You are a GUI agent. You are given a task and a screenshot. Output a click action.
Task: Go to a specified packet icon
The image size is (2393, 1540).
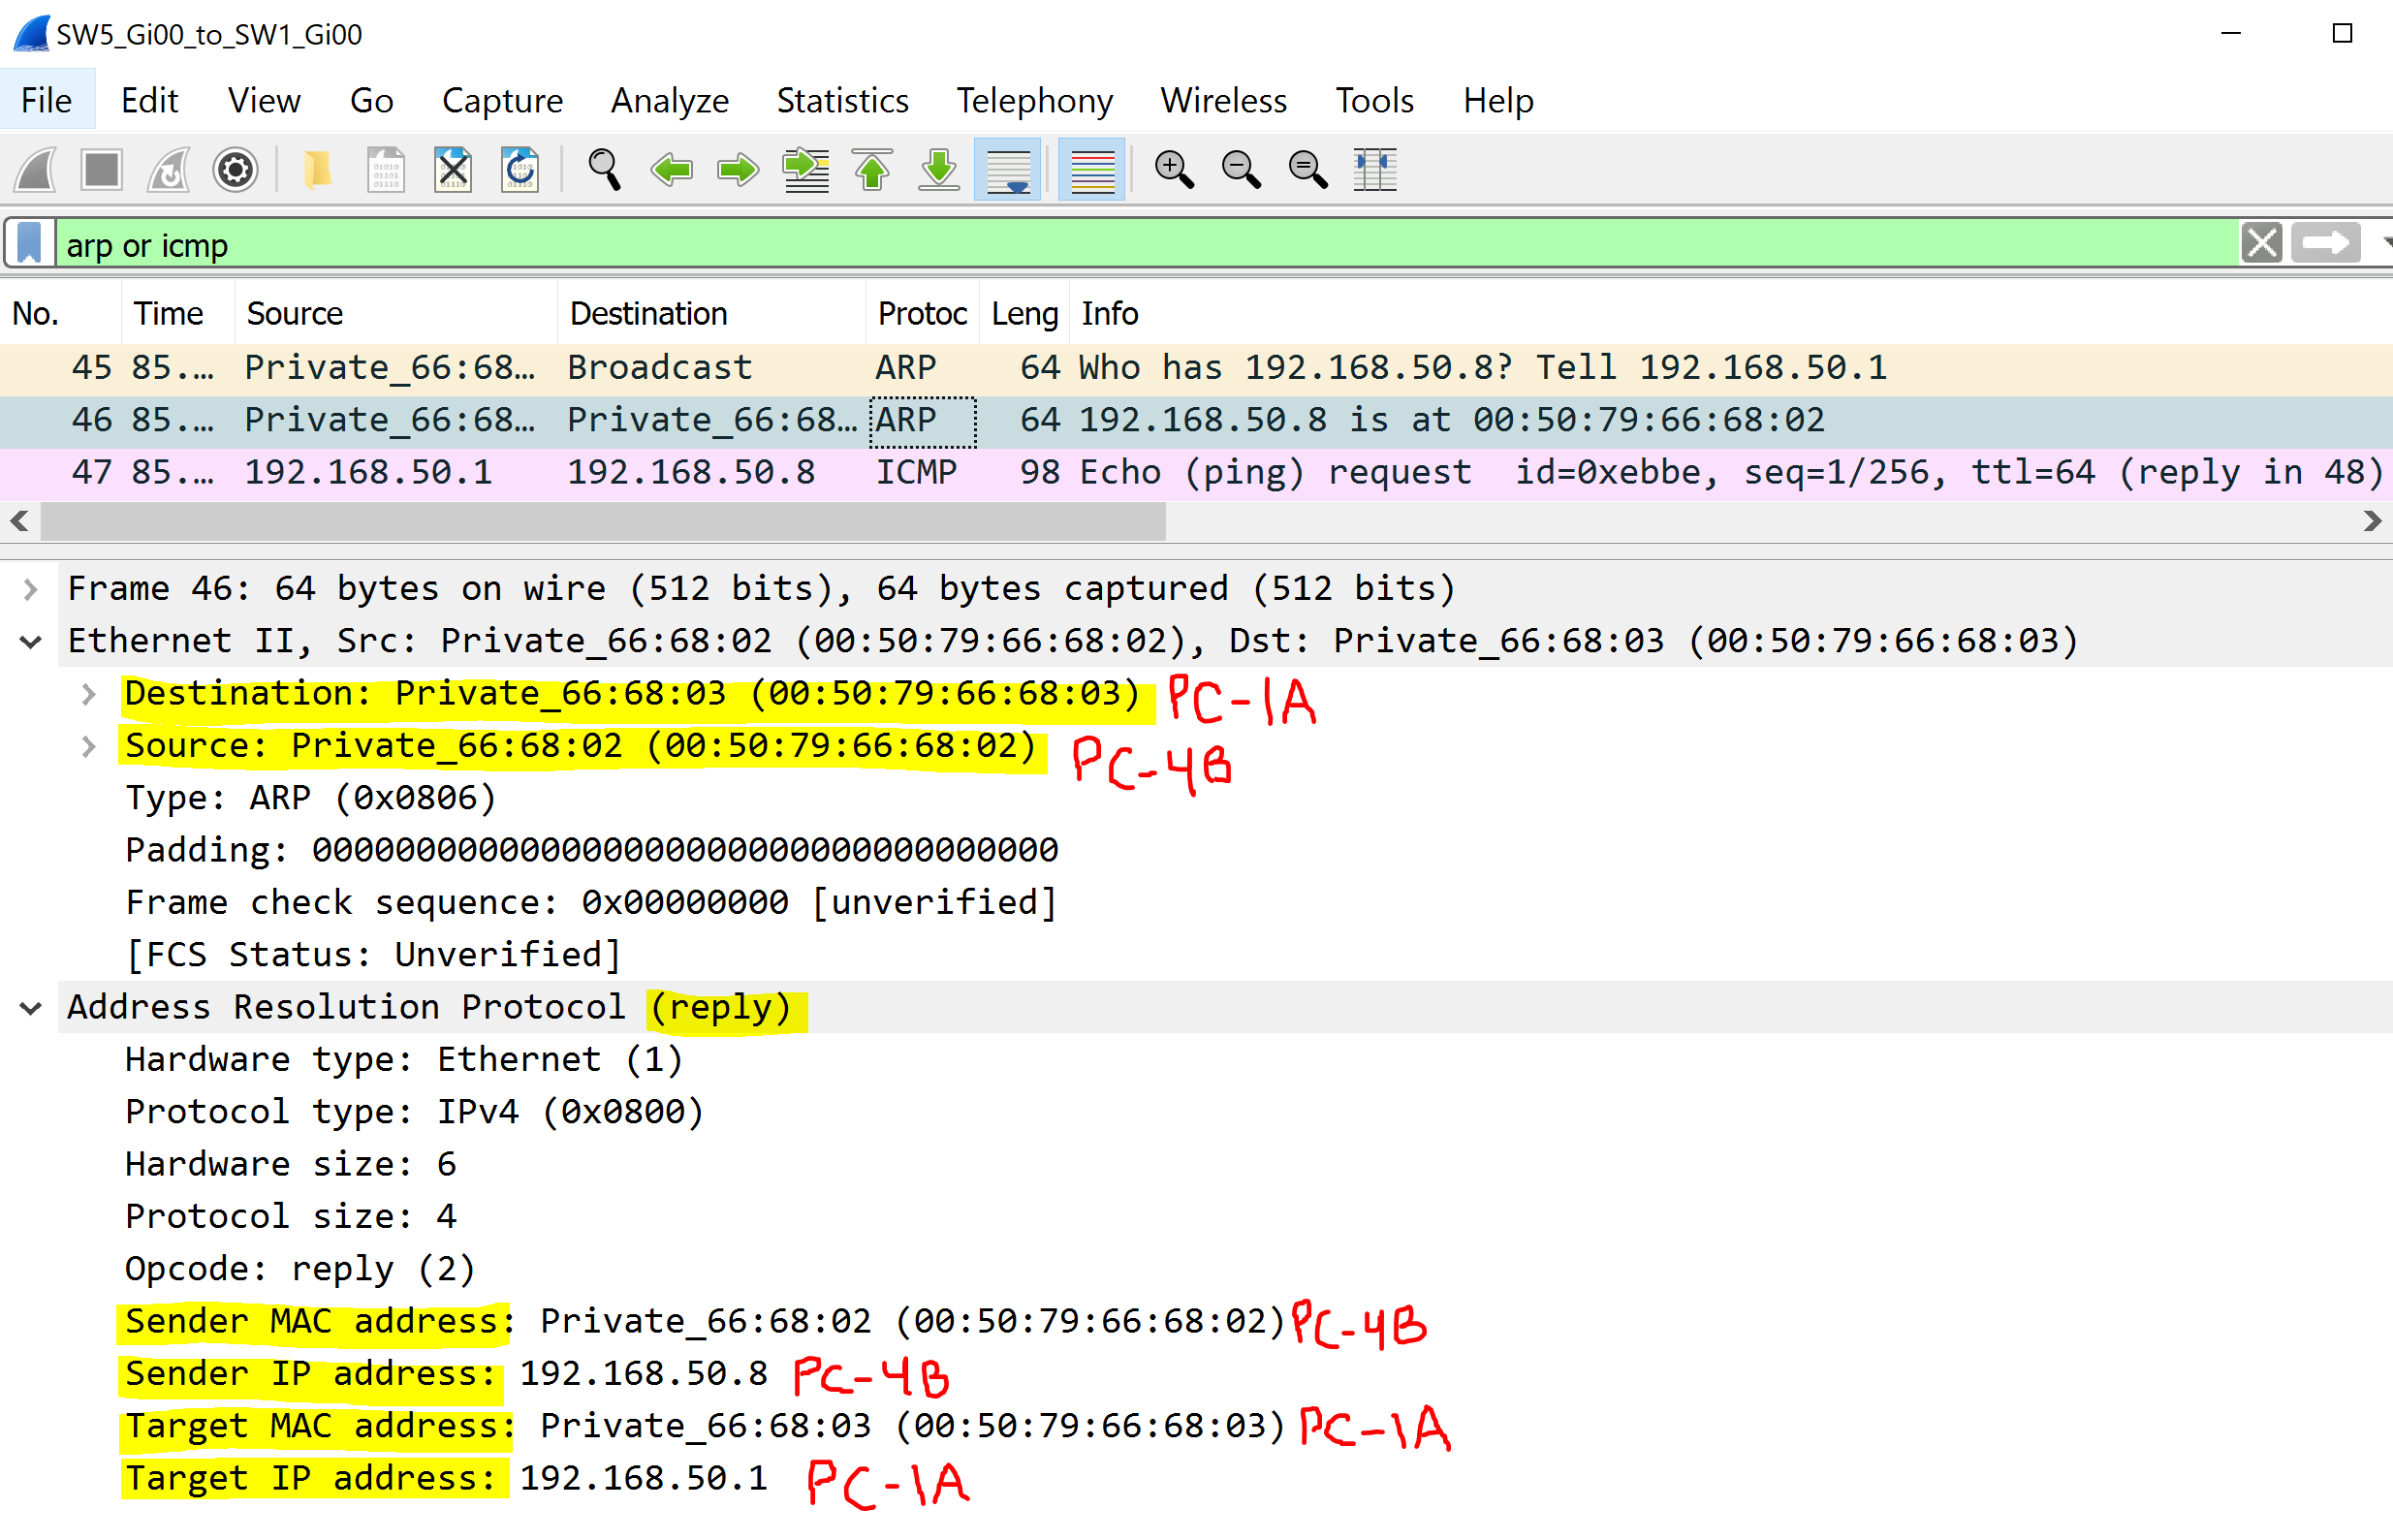806,170
